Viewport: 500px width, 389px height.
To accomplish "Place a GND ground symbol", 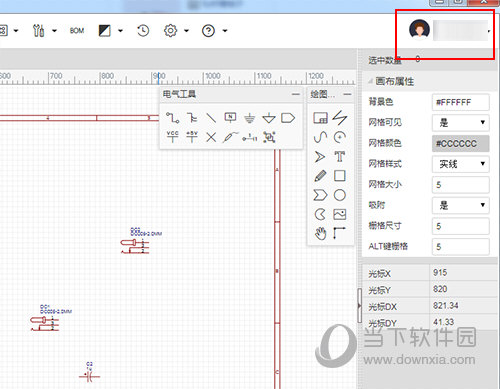I will pyautogui.click(x=249, y=118).
